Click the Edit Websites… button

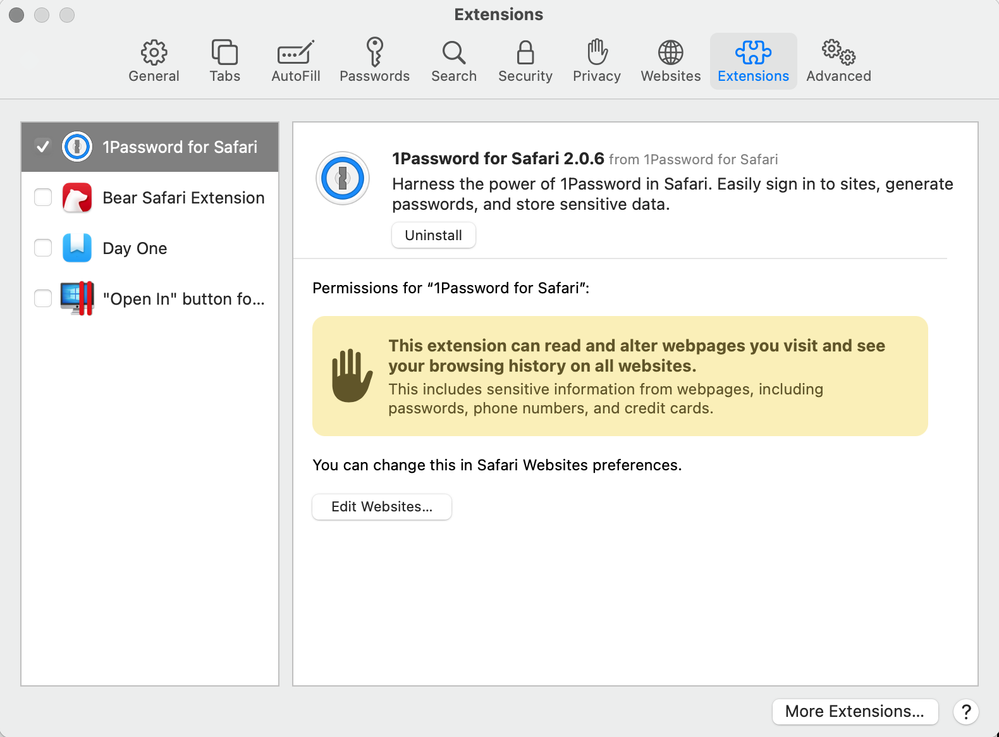coord(382,507)
